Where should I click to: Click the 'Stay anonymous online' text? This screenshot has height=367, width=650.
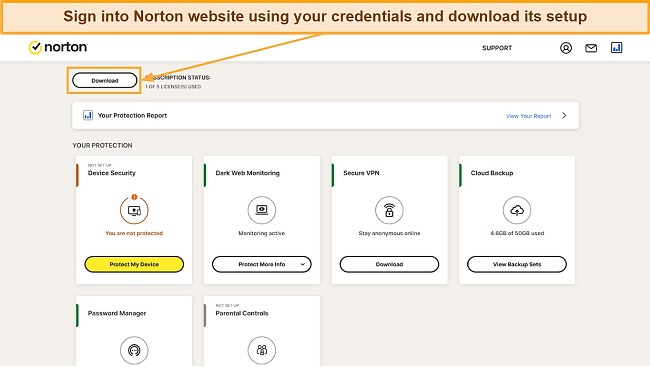click(389, 233)
